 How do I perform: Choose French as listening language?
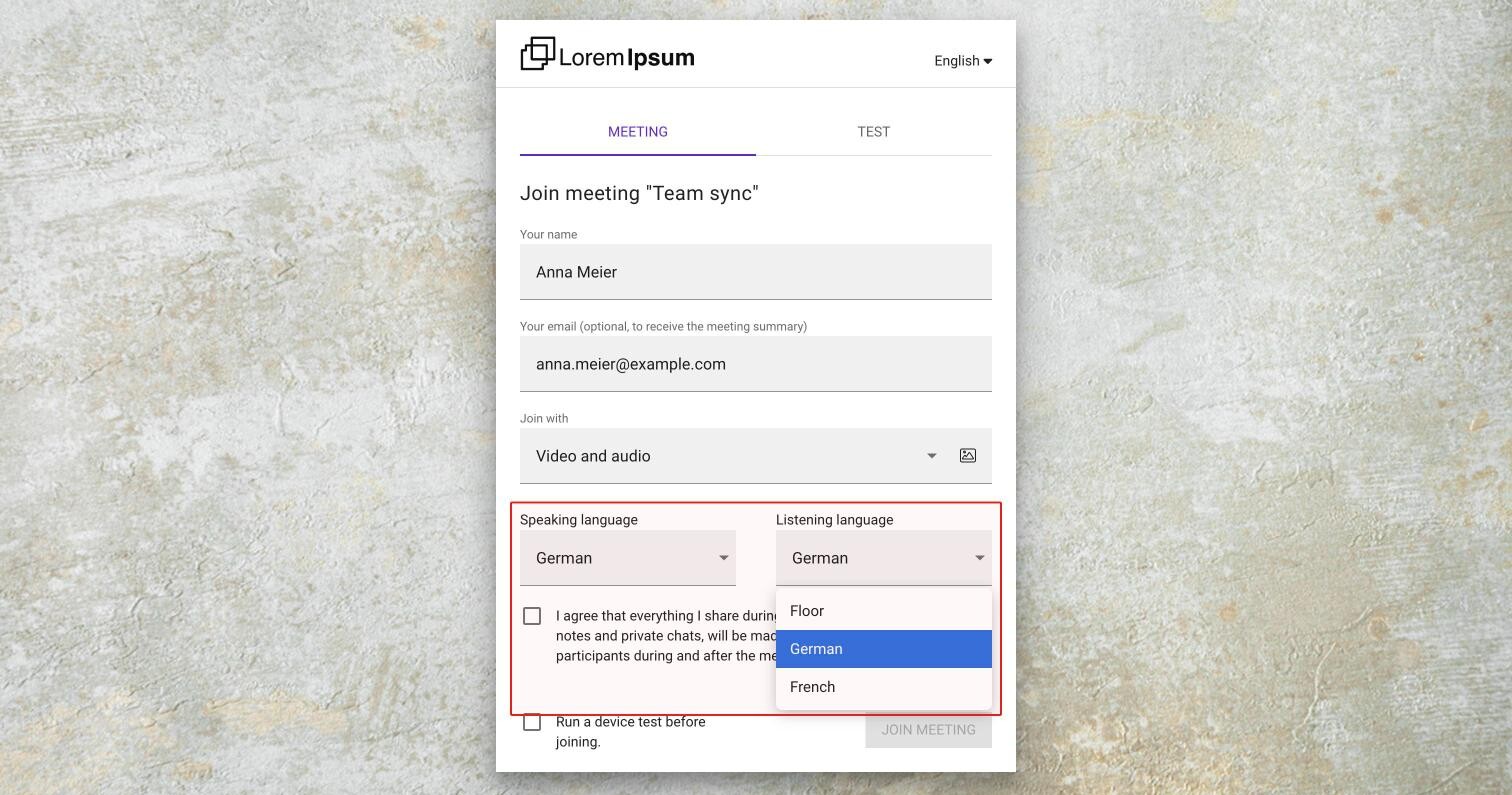pyautogui.click(x=884, y=687)
